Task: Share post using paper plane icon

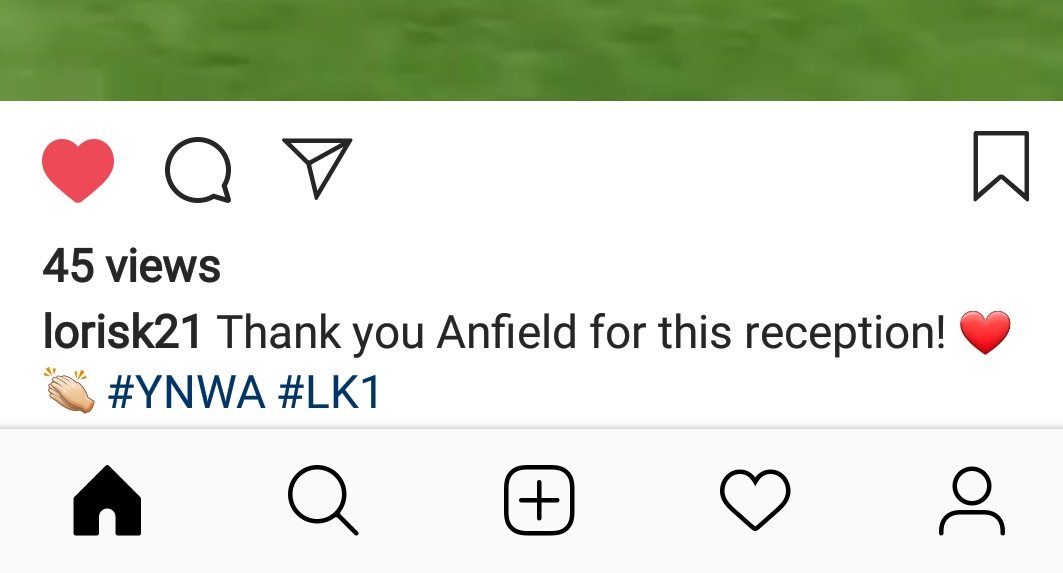Action: click(x=317, y=167)
